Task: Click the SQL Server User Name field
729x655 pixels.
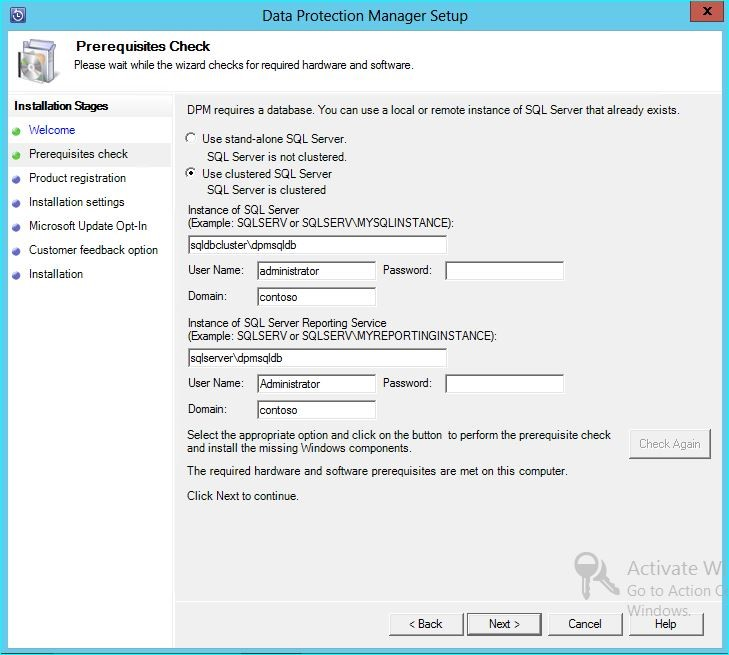Action: (x=316, y=271)
